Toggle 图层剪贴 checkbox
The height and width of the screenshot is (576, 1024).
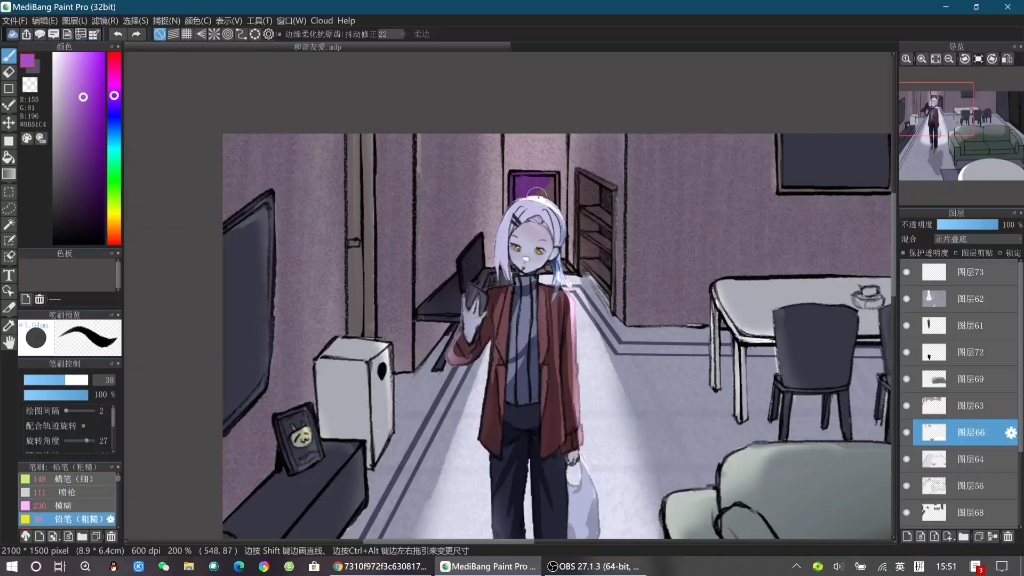click(956, 253)
